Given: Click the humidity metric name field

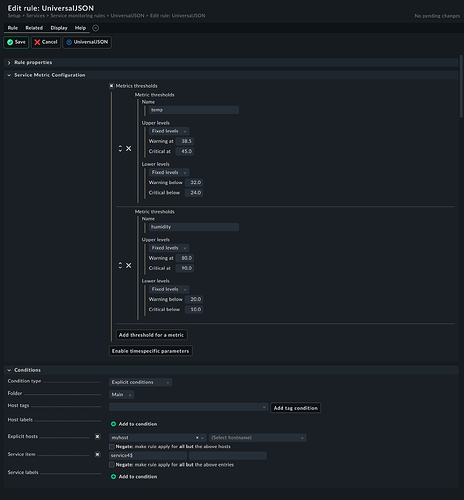Looking at the screenshot, I should [x=194, y=227].
